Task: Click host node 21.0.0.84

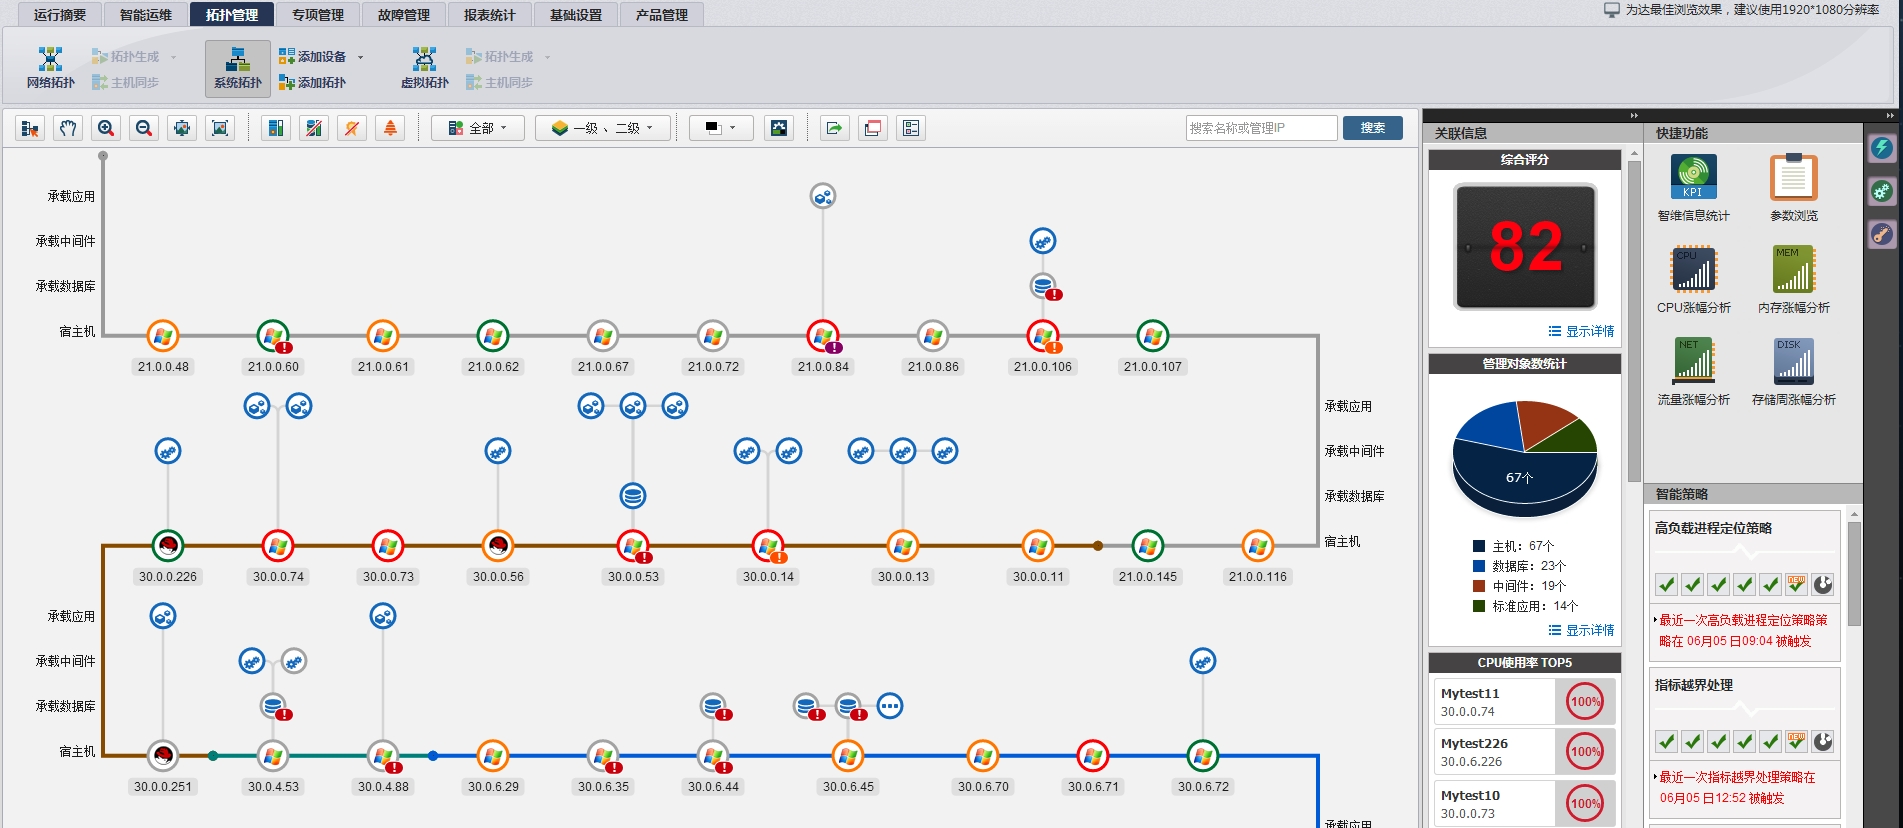Action: coord(823,336)
